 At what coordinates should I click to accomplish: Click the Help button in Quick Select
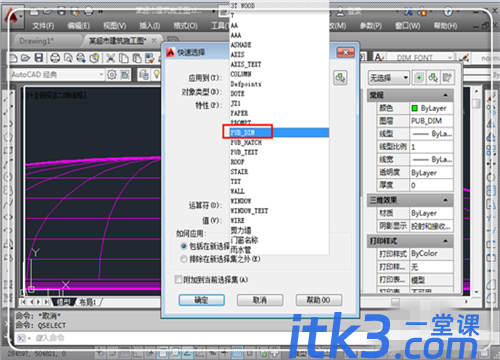tap(319, 300)
